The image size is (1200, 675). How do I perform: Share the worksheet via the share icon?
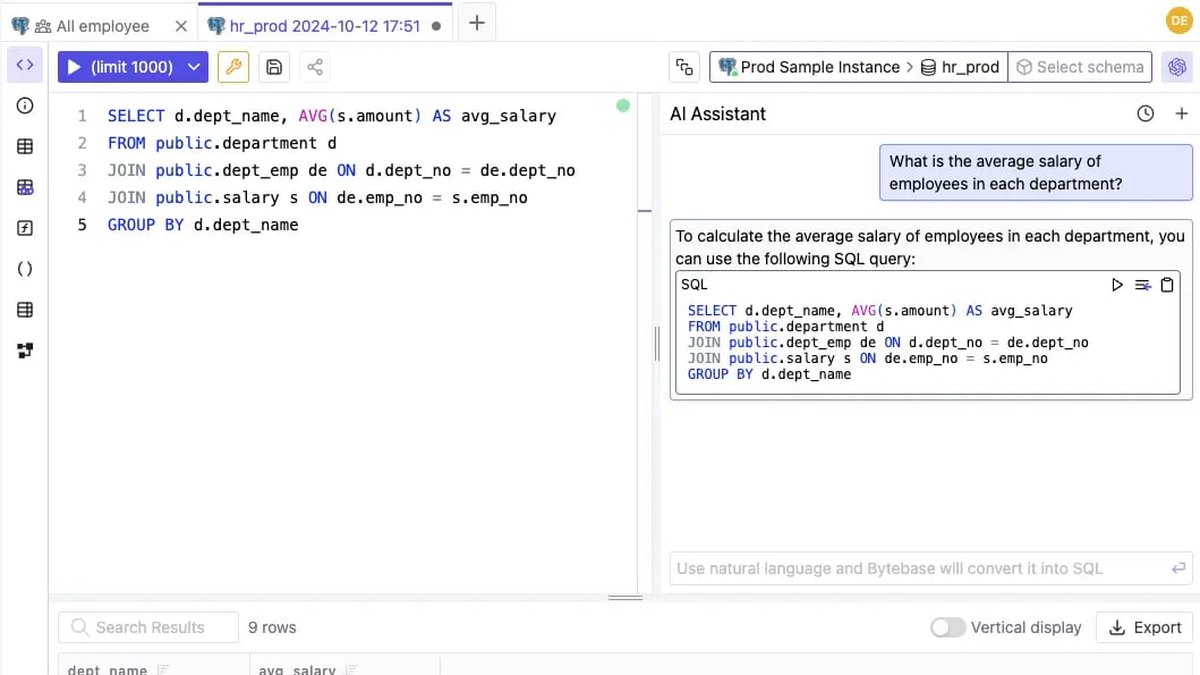(x=315, y=67)
